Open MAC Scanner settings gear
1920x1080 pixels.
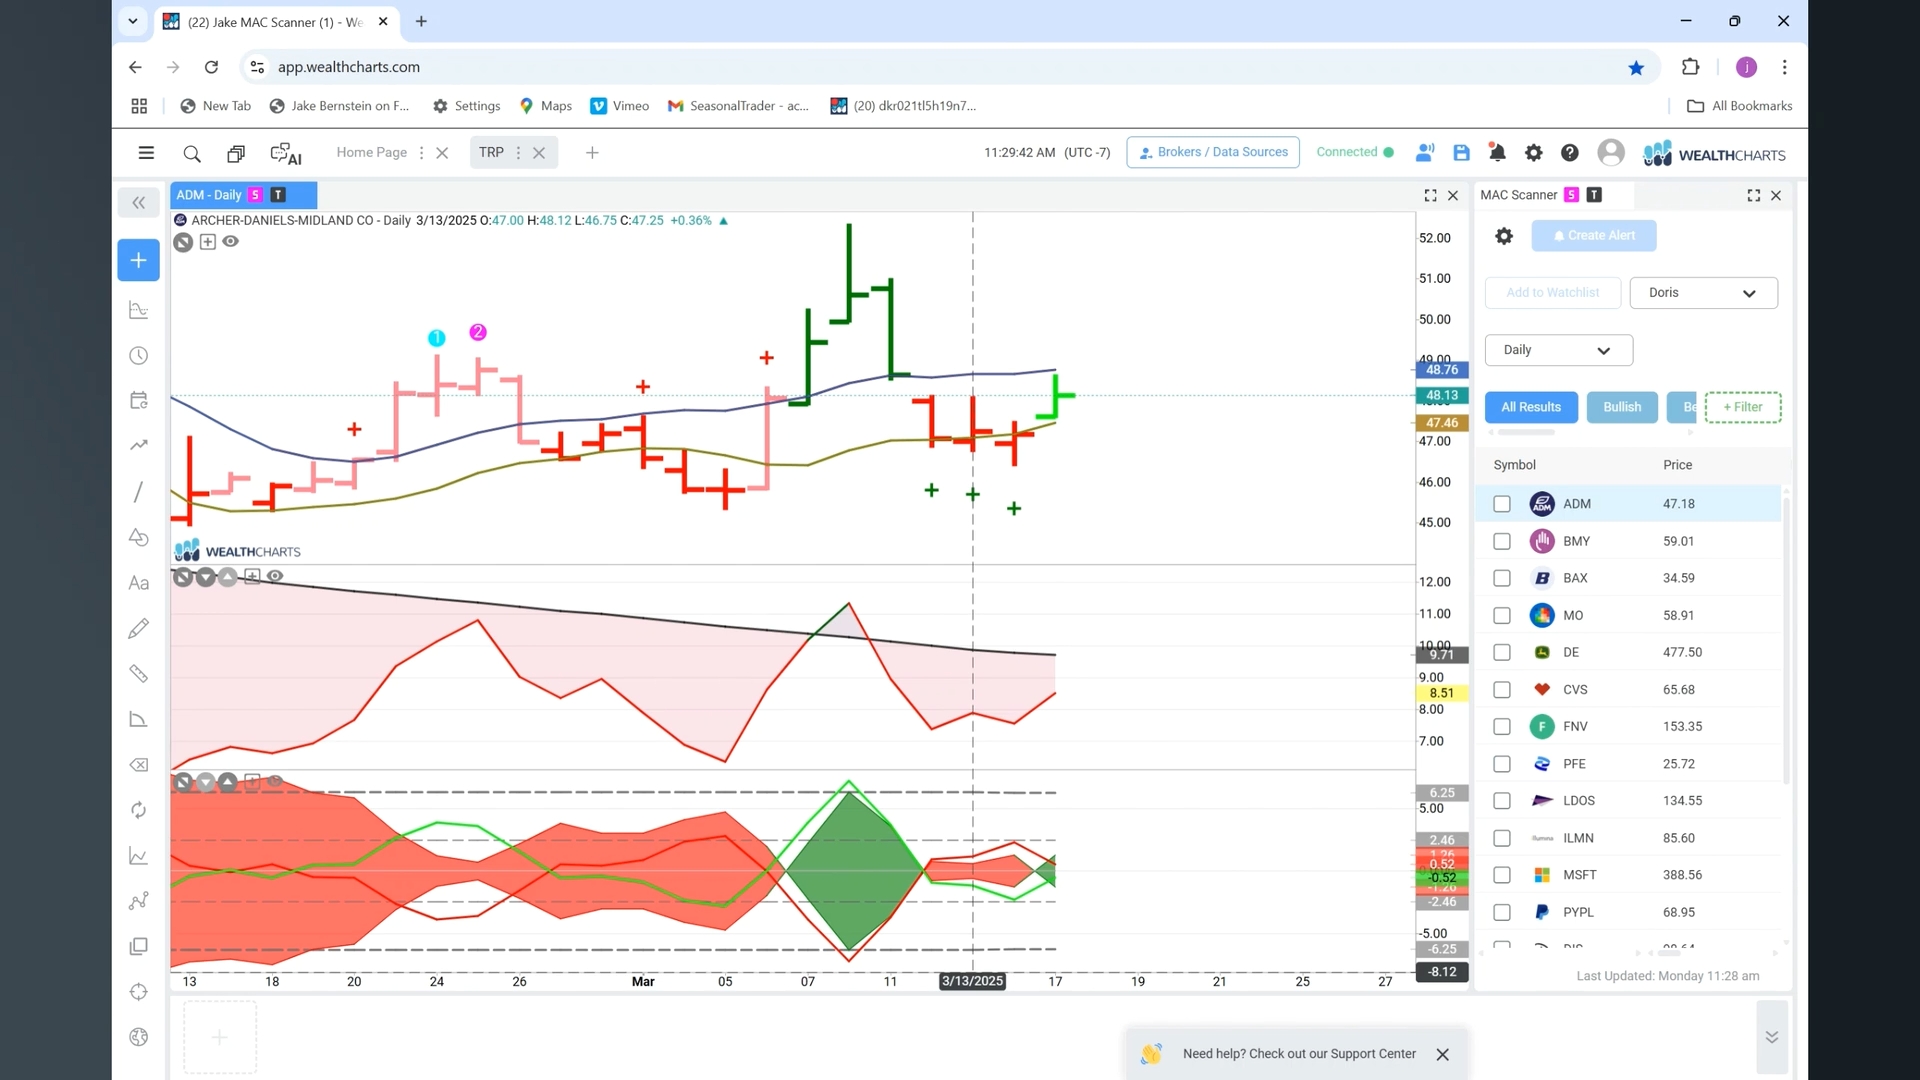(x=1504, y=236)
